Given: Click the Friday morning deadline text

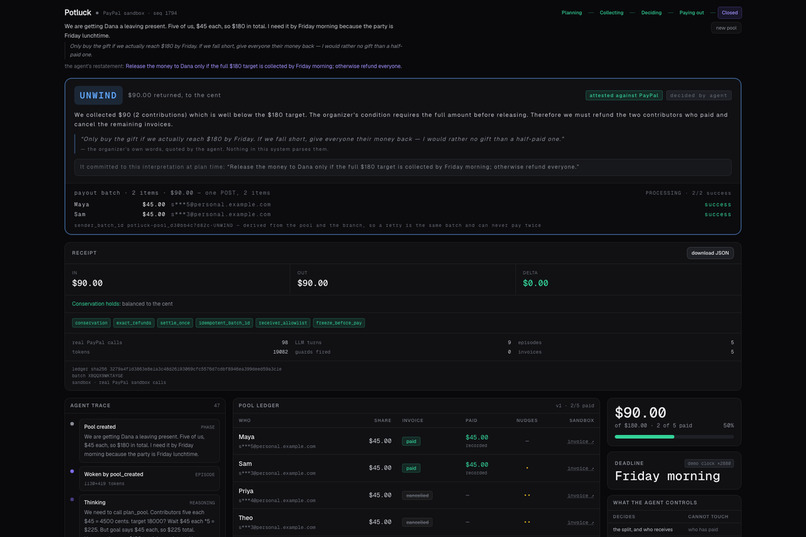Looking at the screenshot, I should coord(667,476).
